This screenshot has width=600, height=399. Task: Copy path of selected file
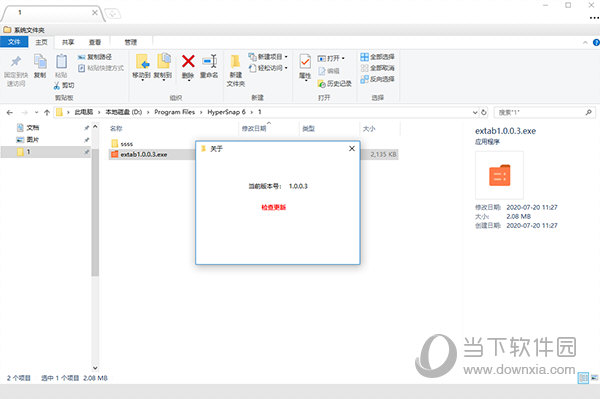(x=95, y=57)
